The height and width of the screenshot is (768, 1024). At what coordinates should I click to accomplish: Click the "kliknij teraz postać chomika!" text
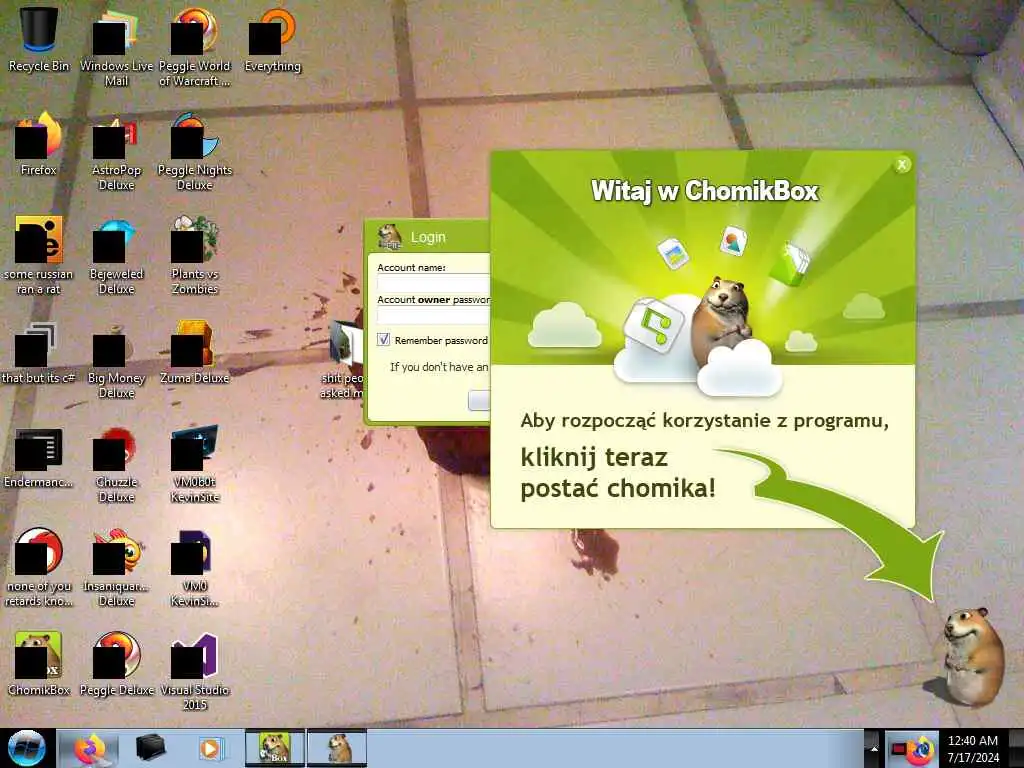point(617,472)
